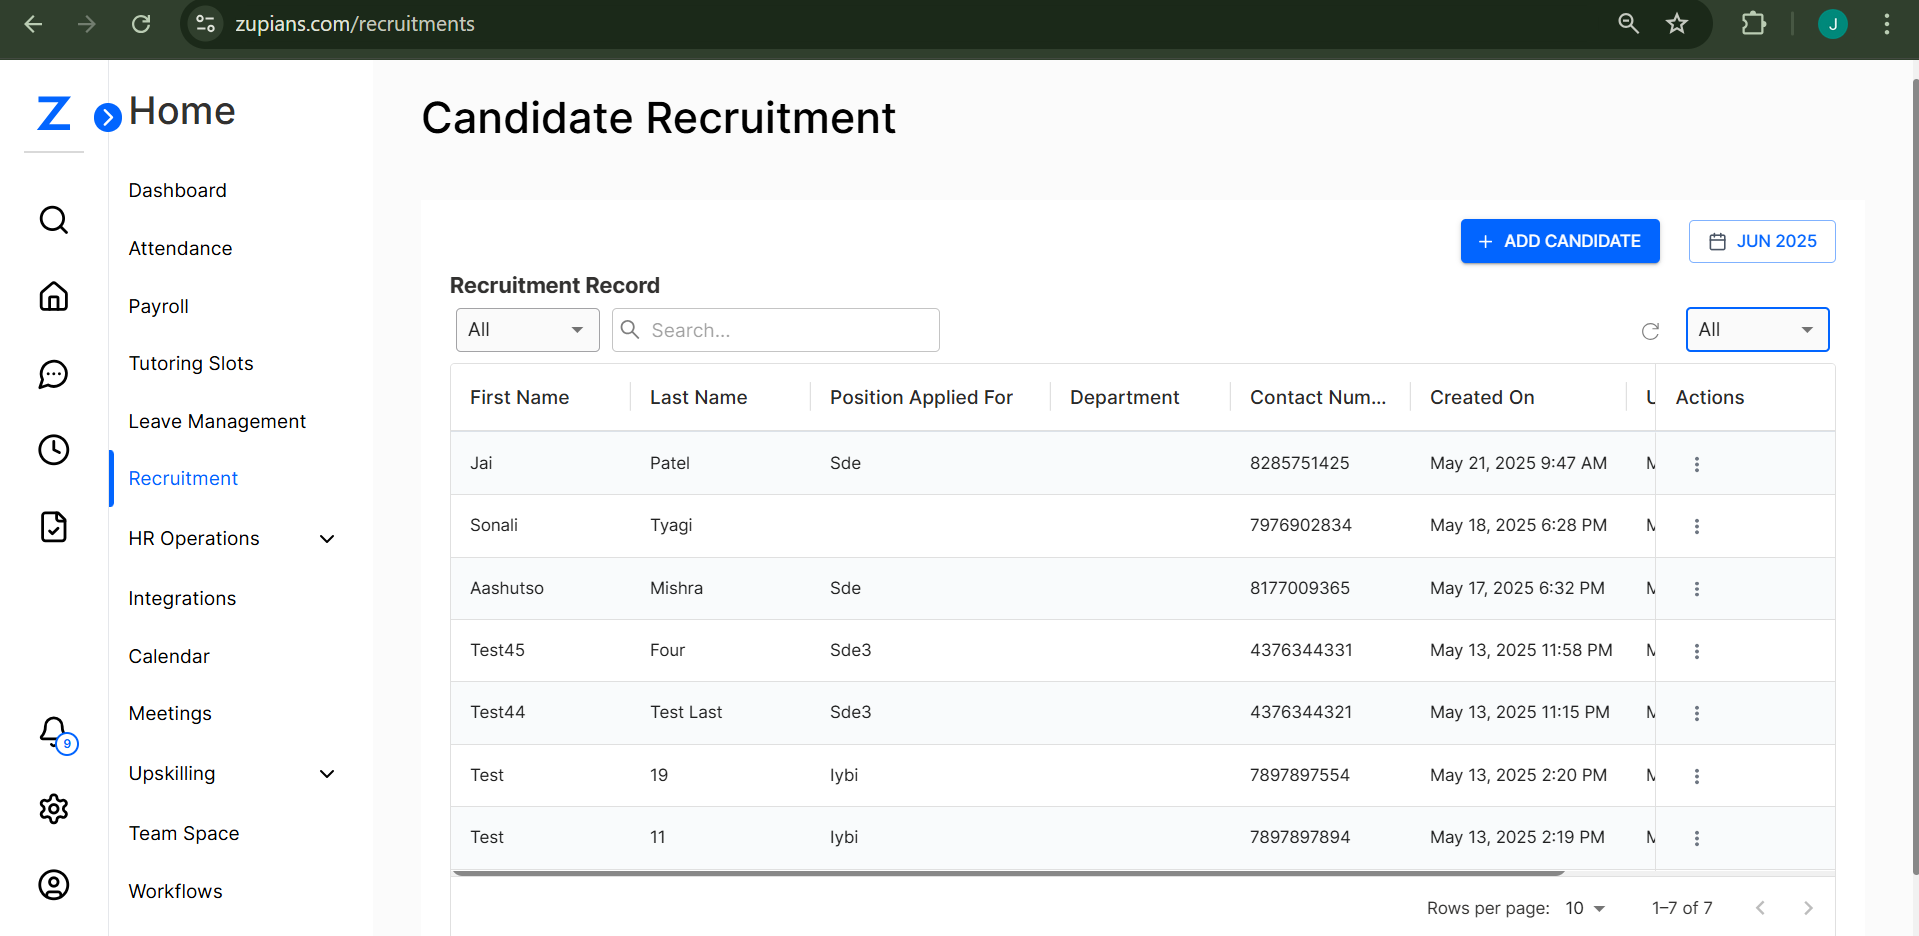Select Recruitment in the navigation menu

pyautogui.click(x=182, y=478)
